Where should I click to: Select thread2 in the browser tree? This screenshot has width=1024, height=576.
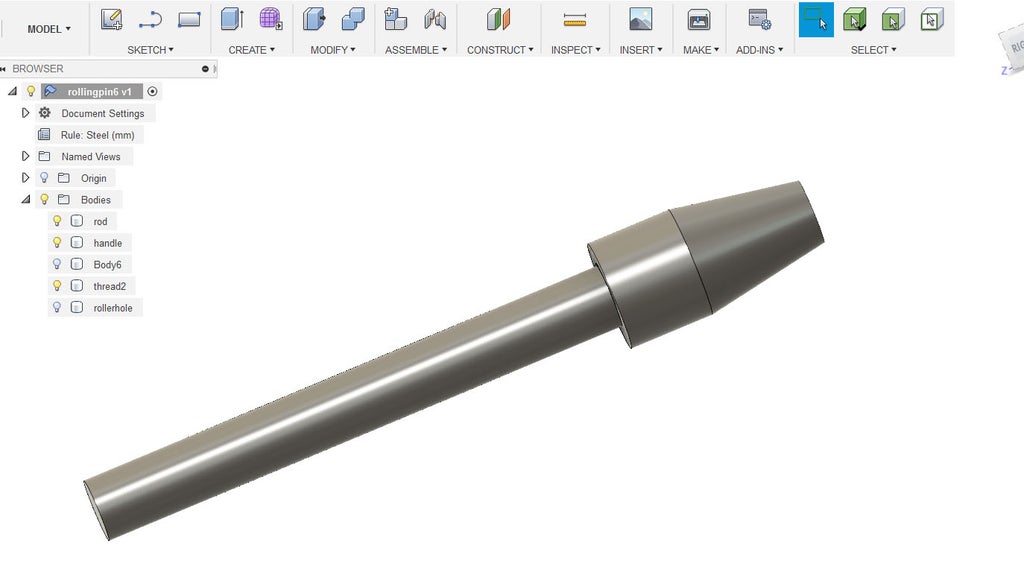(110, 286)
